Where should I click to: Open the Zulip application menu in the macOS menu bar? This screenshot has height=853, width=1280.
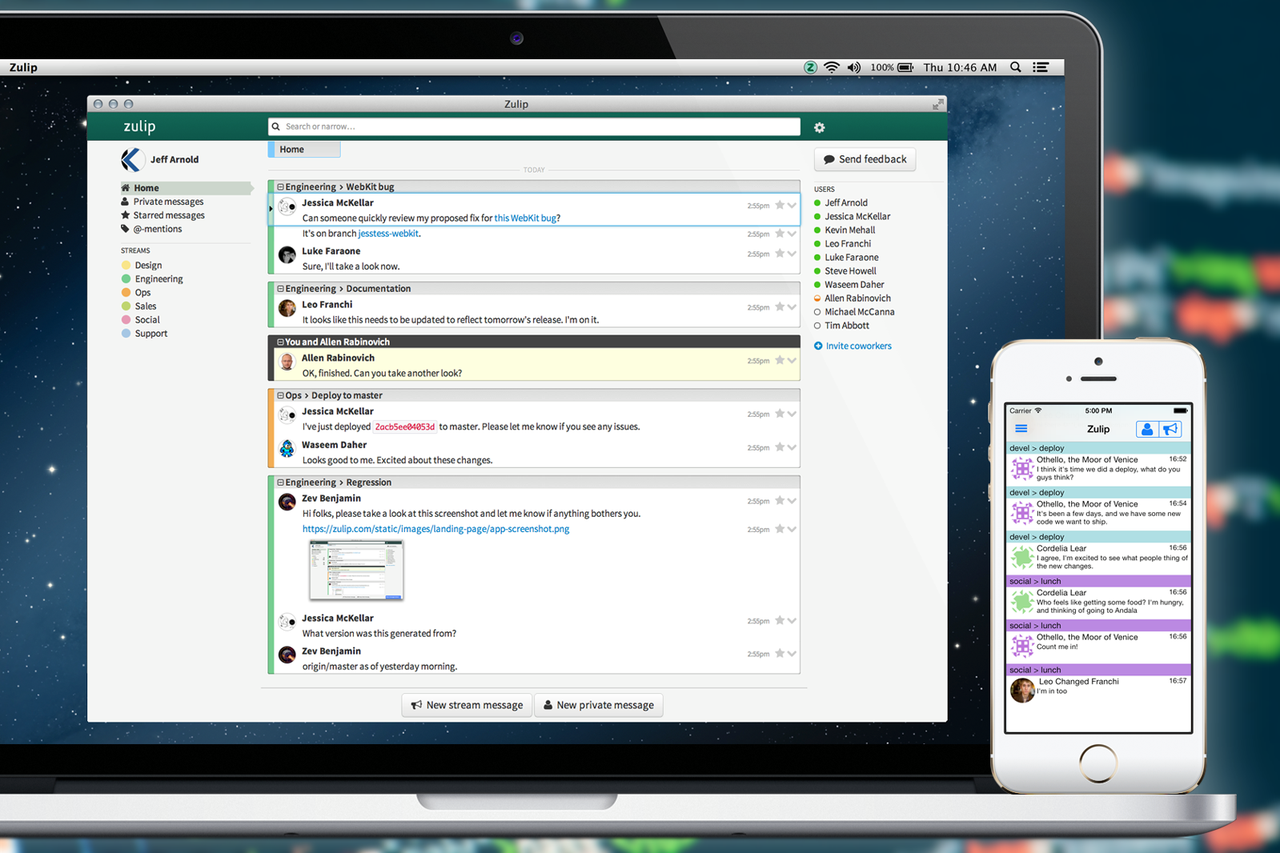pos(23,67)
